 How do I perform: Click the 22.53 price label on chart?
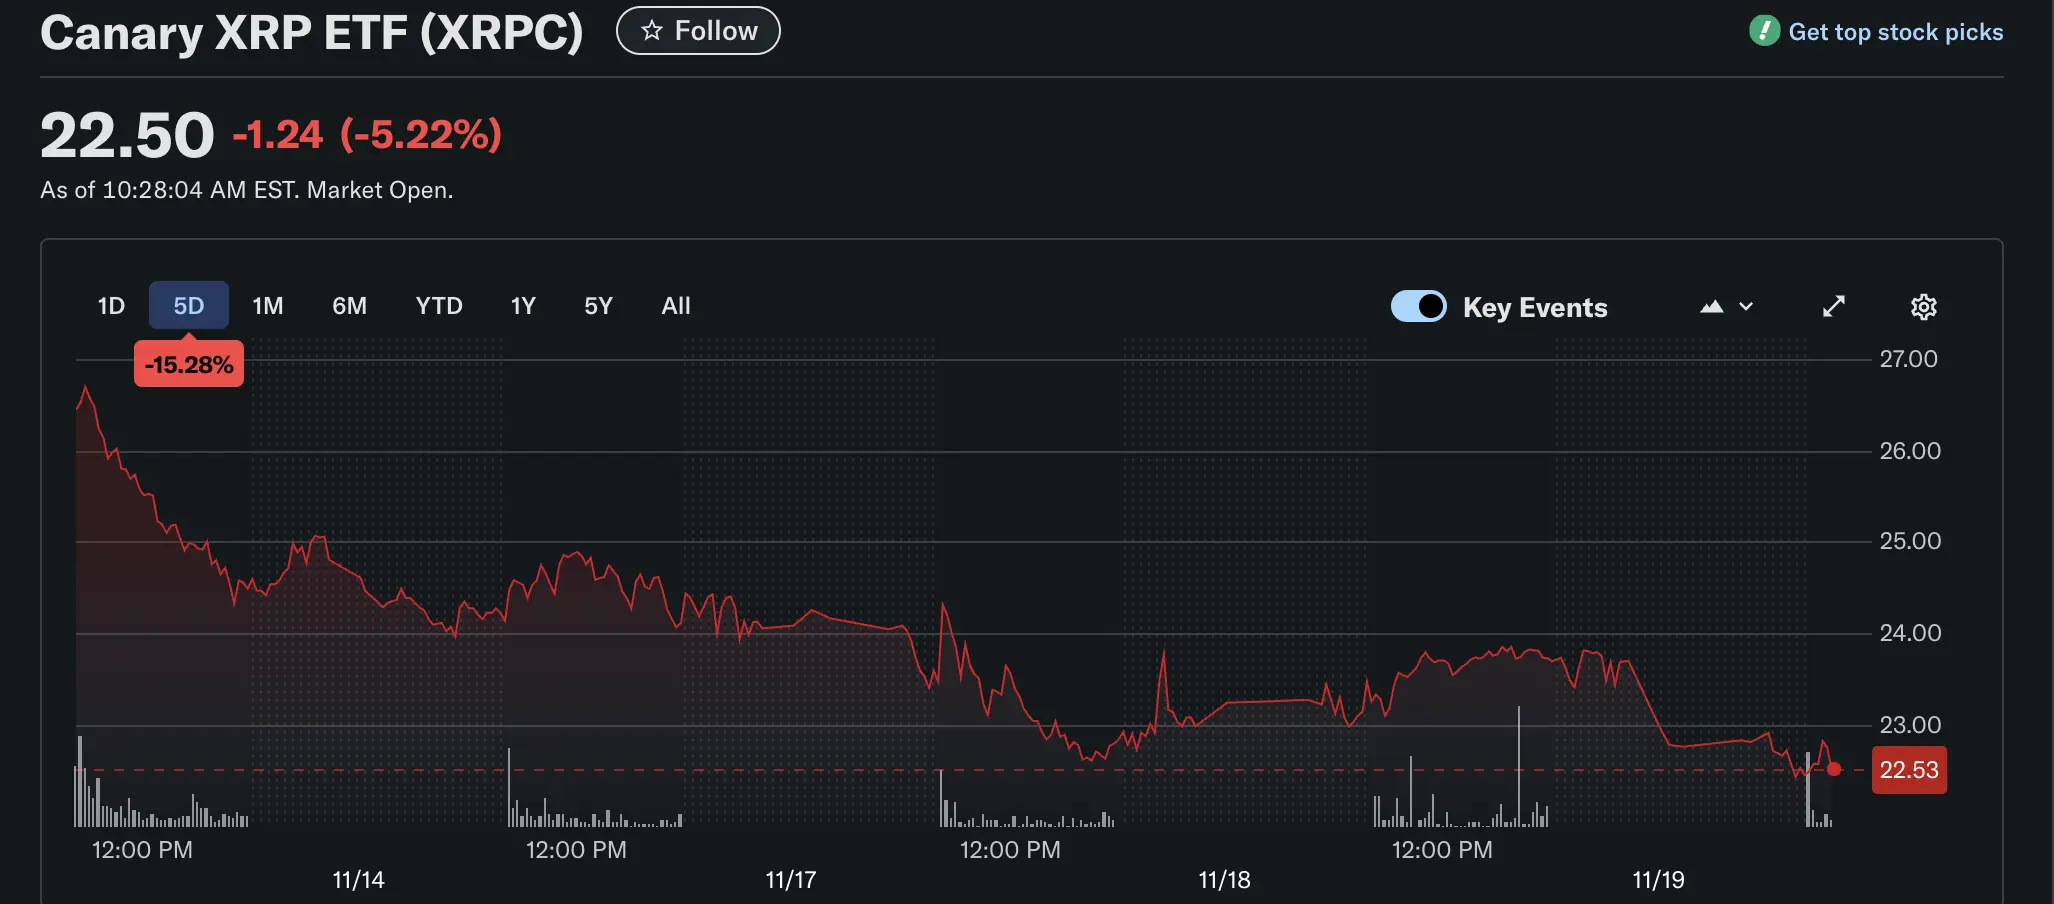click(1908, 770)
